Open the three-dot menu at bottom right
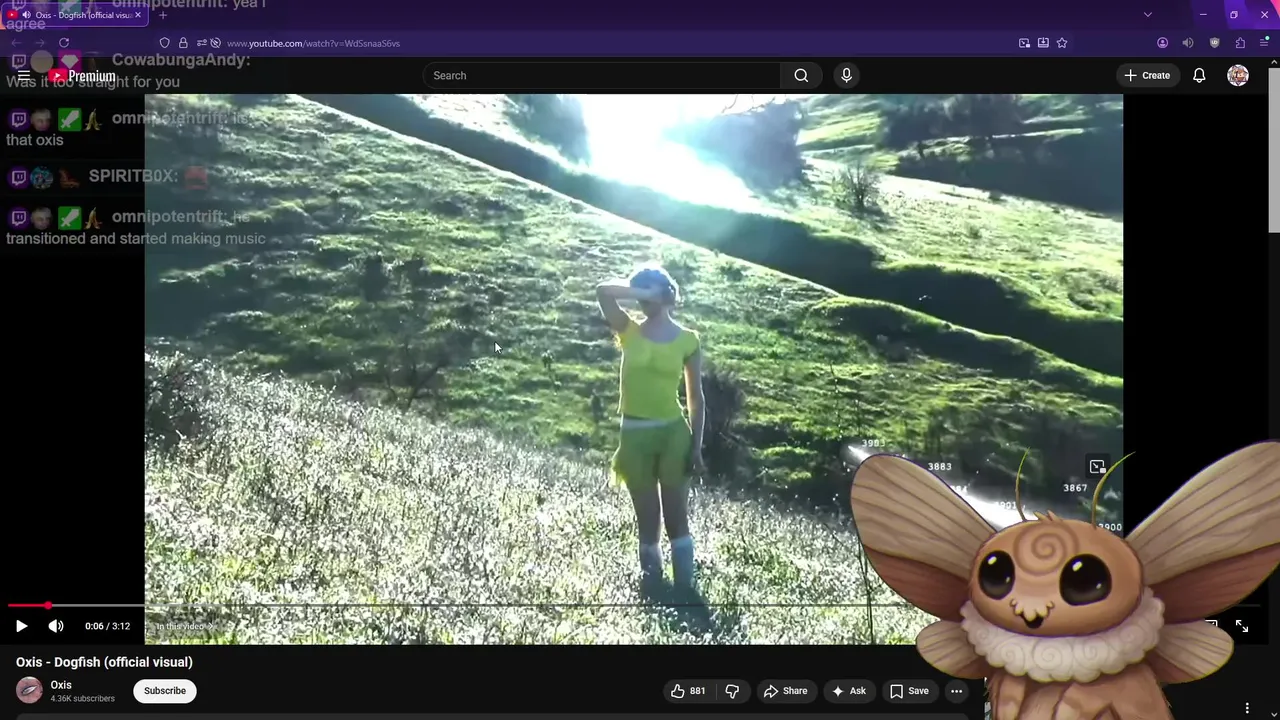 click(1247, 708)
